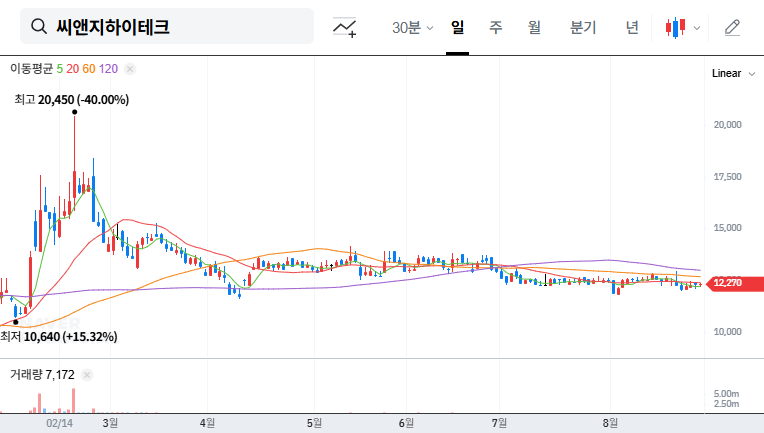Click the 4월 axis label

207,423
